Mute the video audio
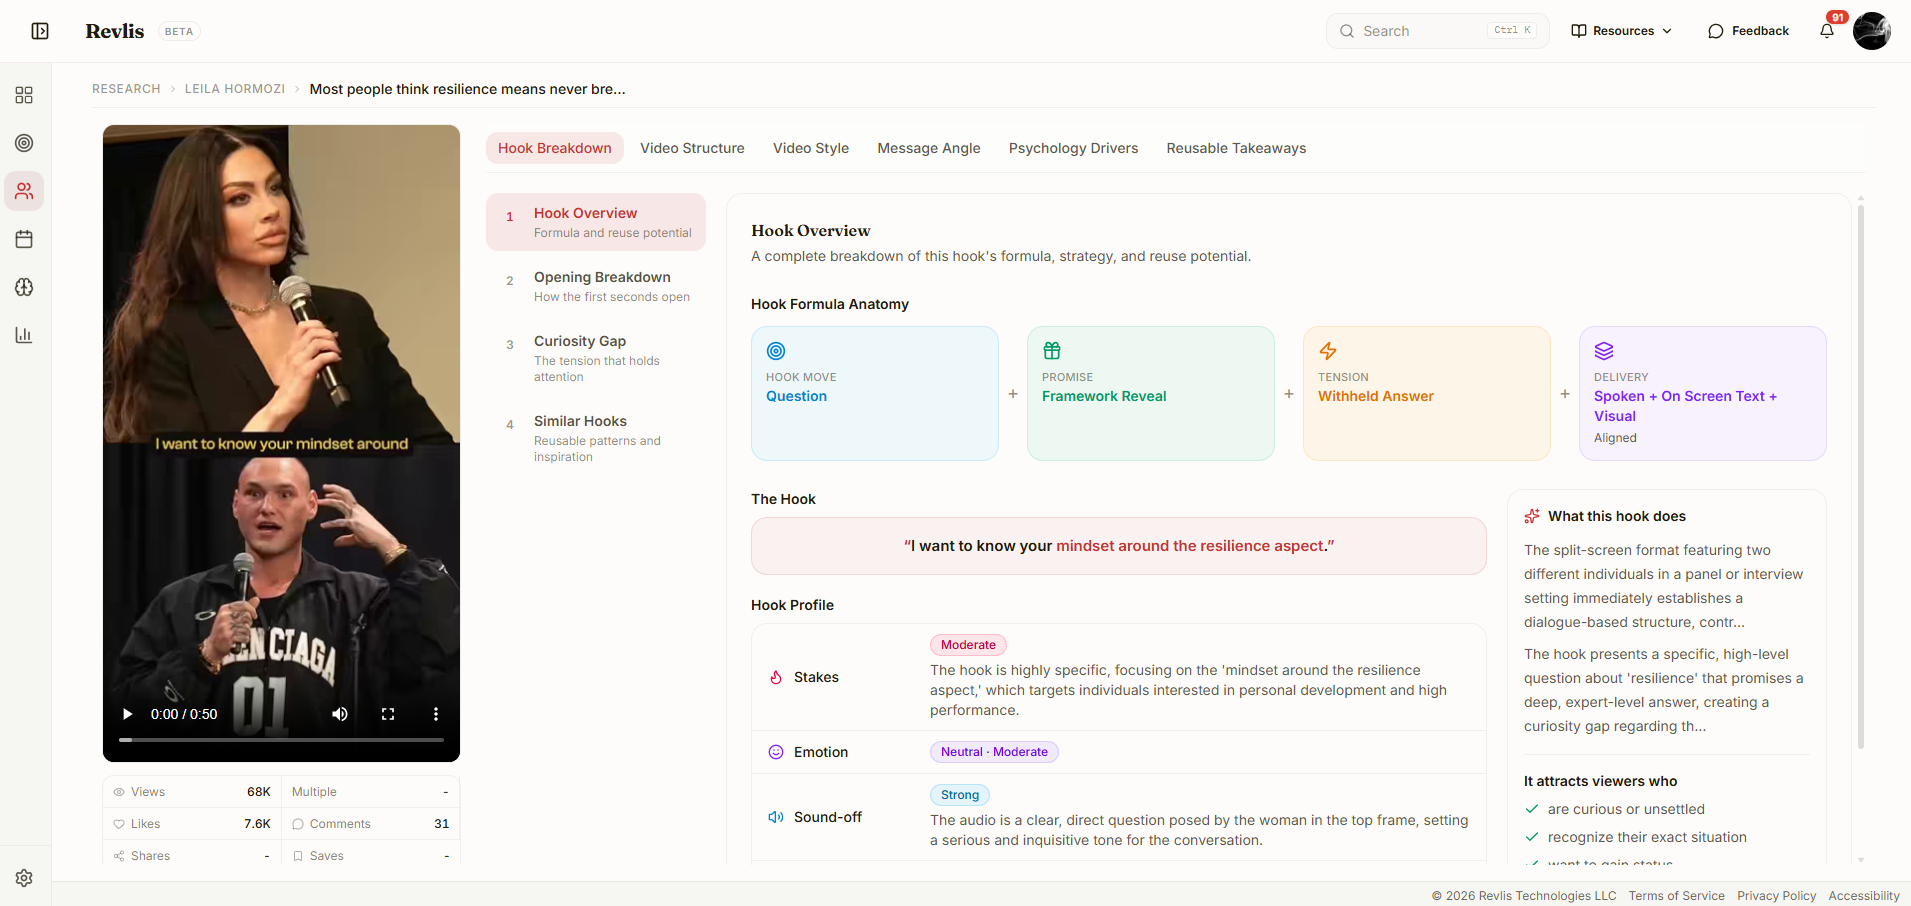Viewport: 1911px width, 906px height. tap(340, 714)
